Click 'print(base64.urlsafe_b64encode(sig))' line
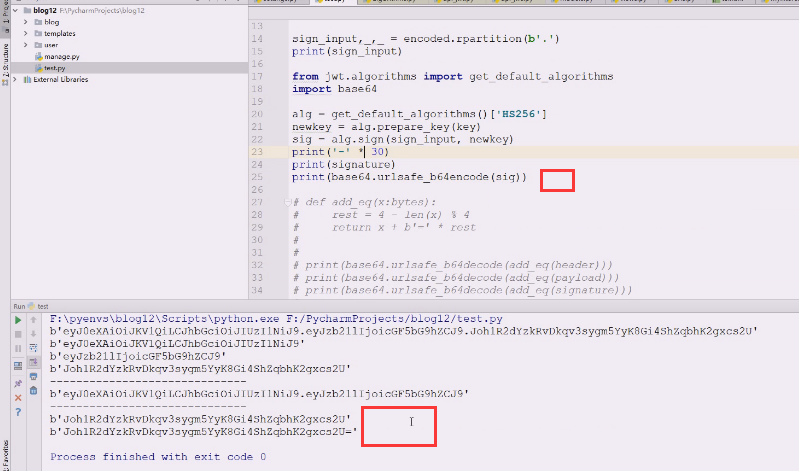This screenshot has width=799, height=471. click(409, 177)
